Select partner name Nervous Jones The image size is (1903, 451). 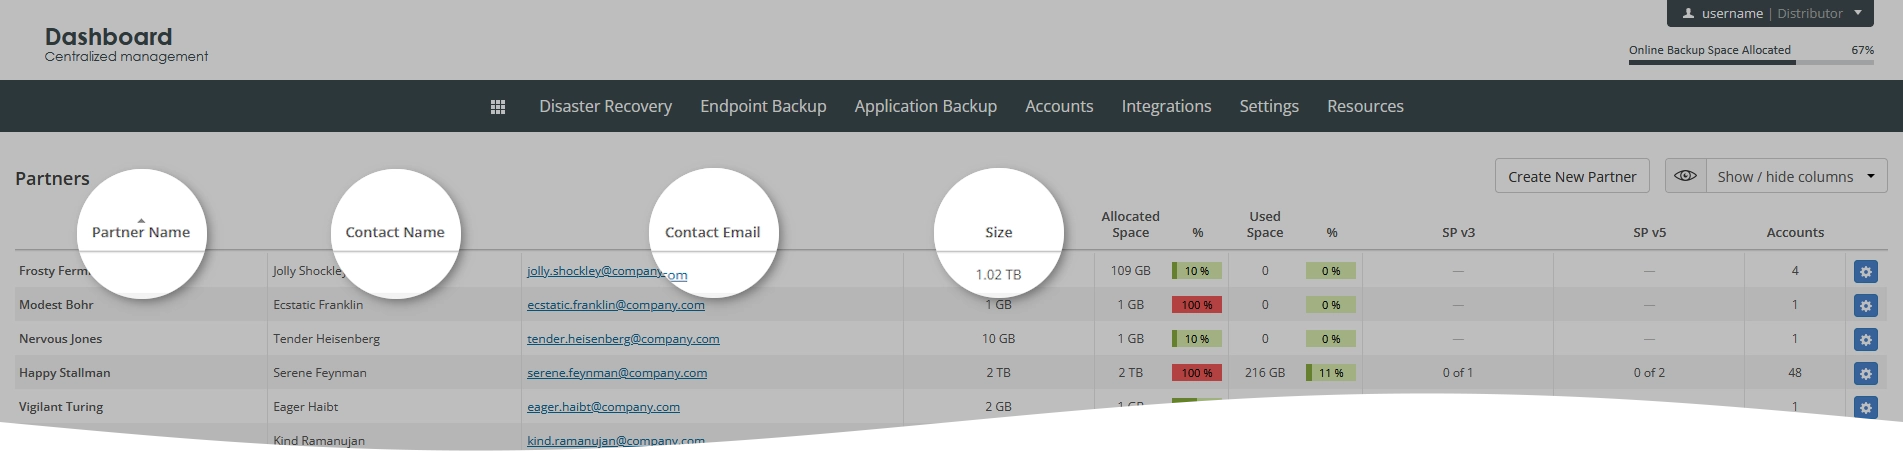(x=60, y=339)
